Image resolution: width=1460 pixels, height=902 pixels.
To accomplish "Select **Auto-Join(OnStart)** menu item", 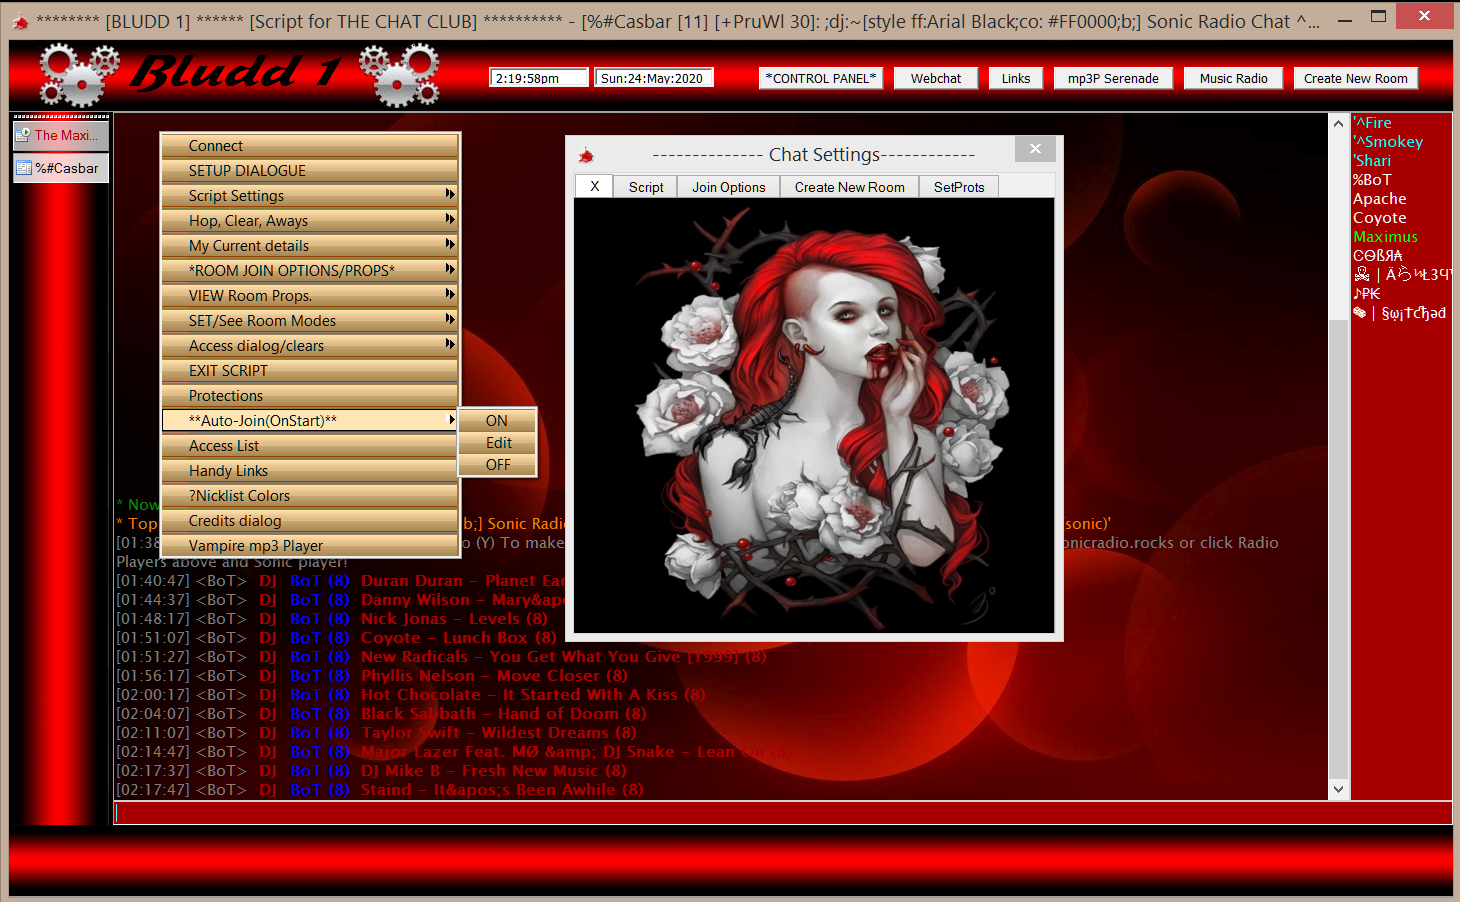I will pos(310,421).
